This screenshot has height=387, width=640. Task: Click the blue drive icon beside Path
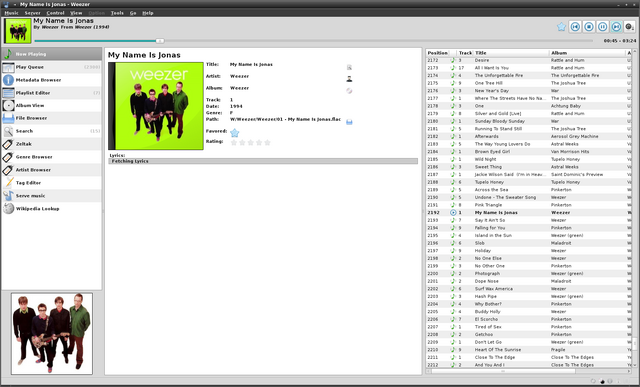349,122
